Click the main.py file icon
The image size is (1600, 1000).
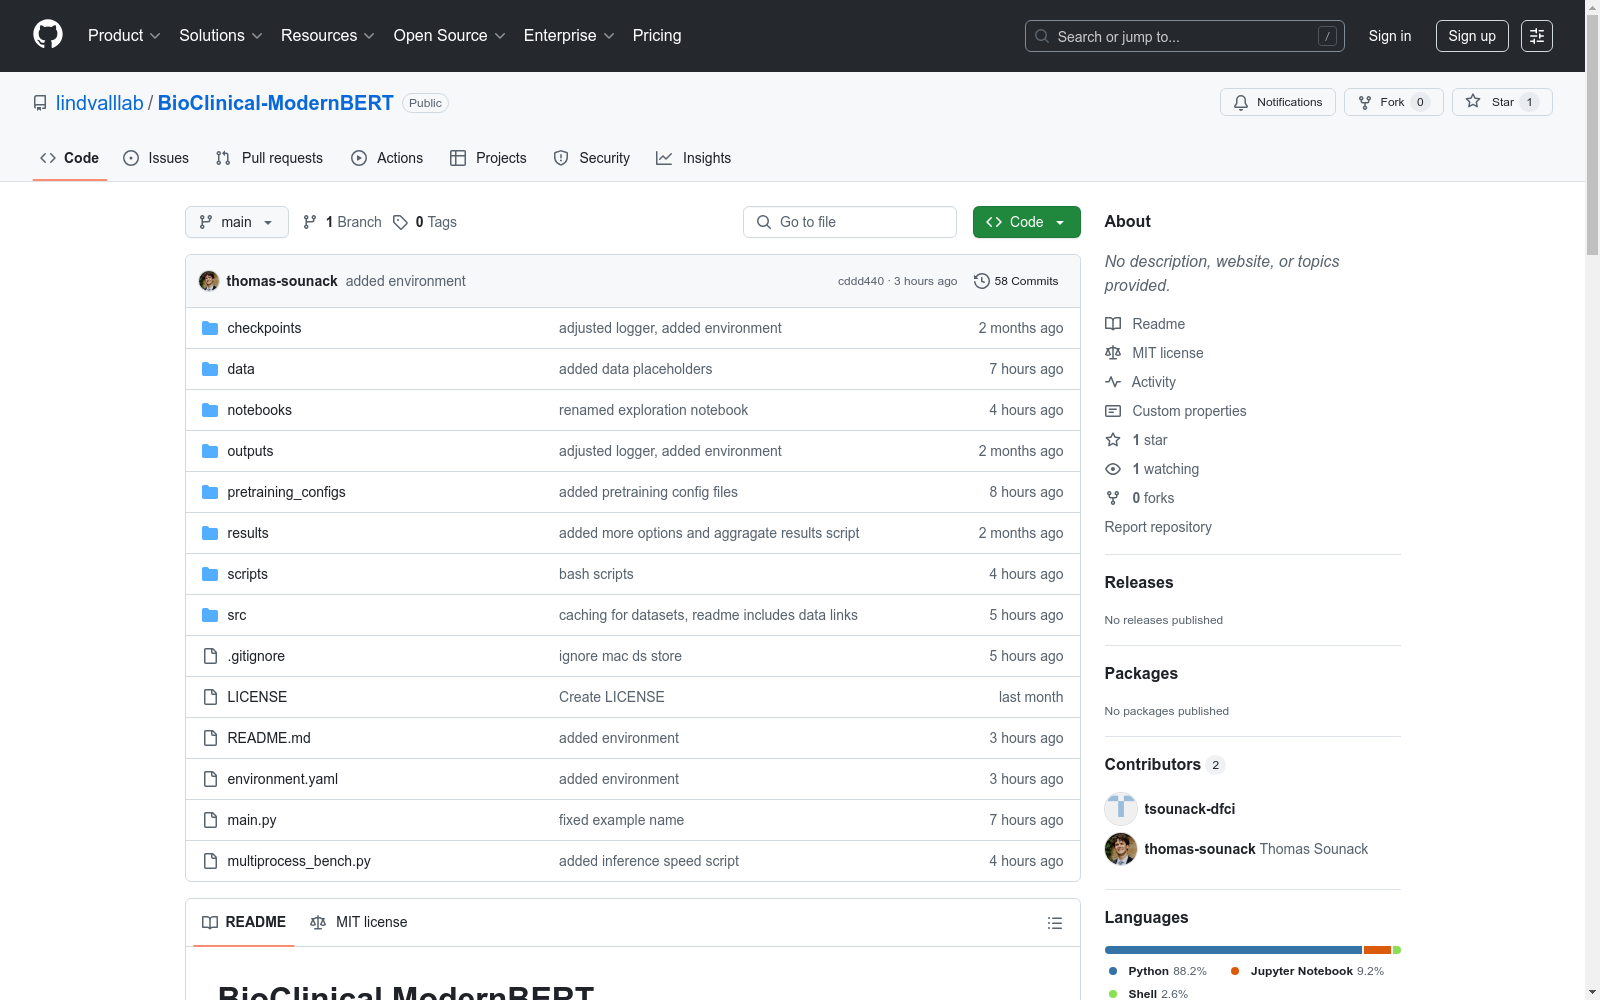click(x=210, y=820)
